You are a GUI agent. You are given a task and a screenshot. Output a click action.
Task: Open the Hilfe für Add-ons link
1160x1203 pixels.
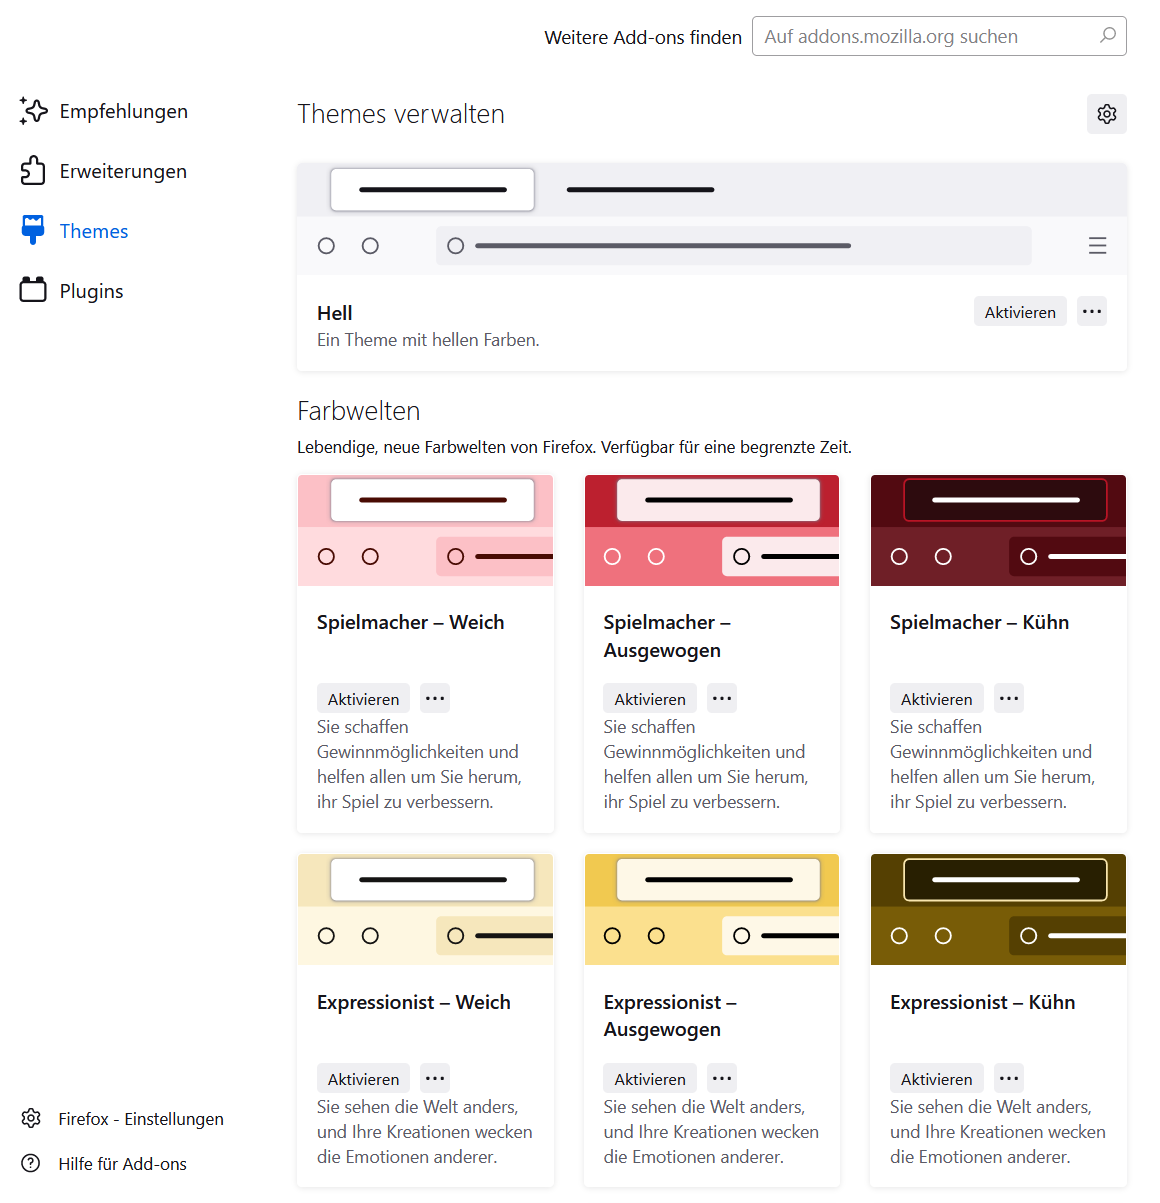point(122,1164)
